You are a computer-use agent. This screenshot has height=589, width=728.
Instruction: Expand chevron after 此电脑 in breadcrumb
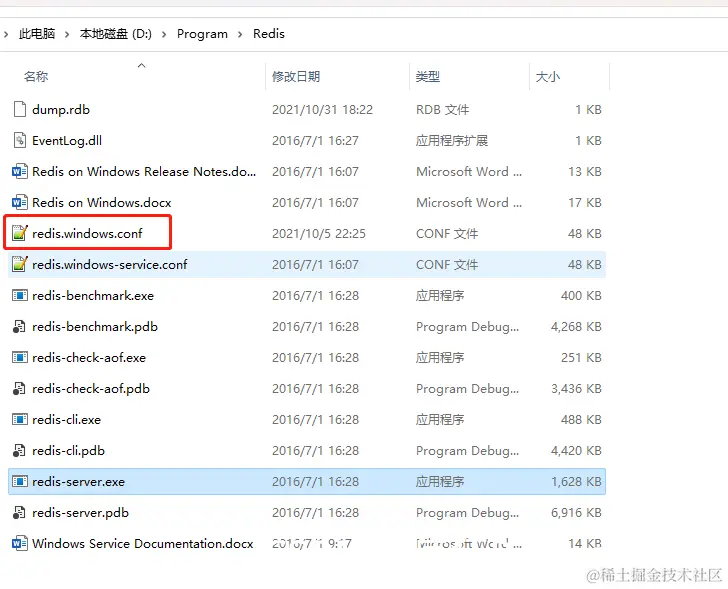pyautogui.click(x=67, y=34)
